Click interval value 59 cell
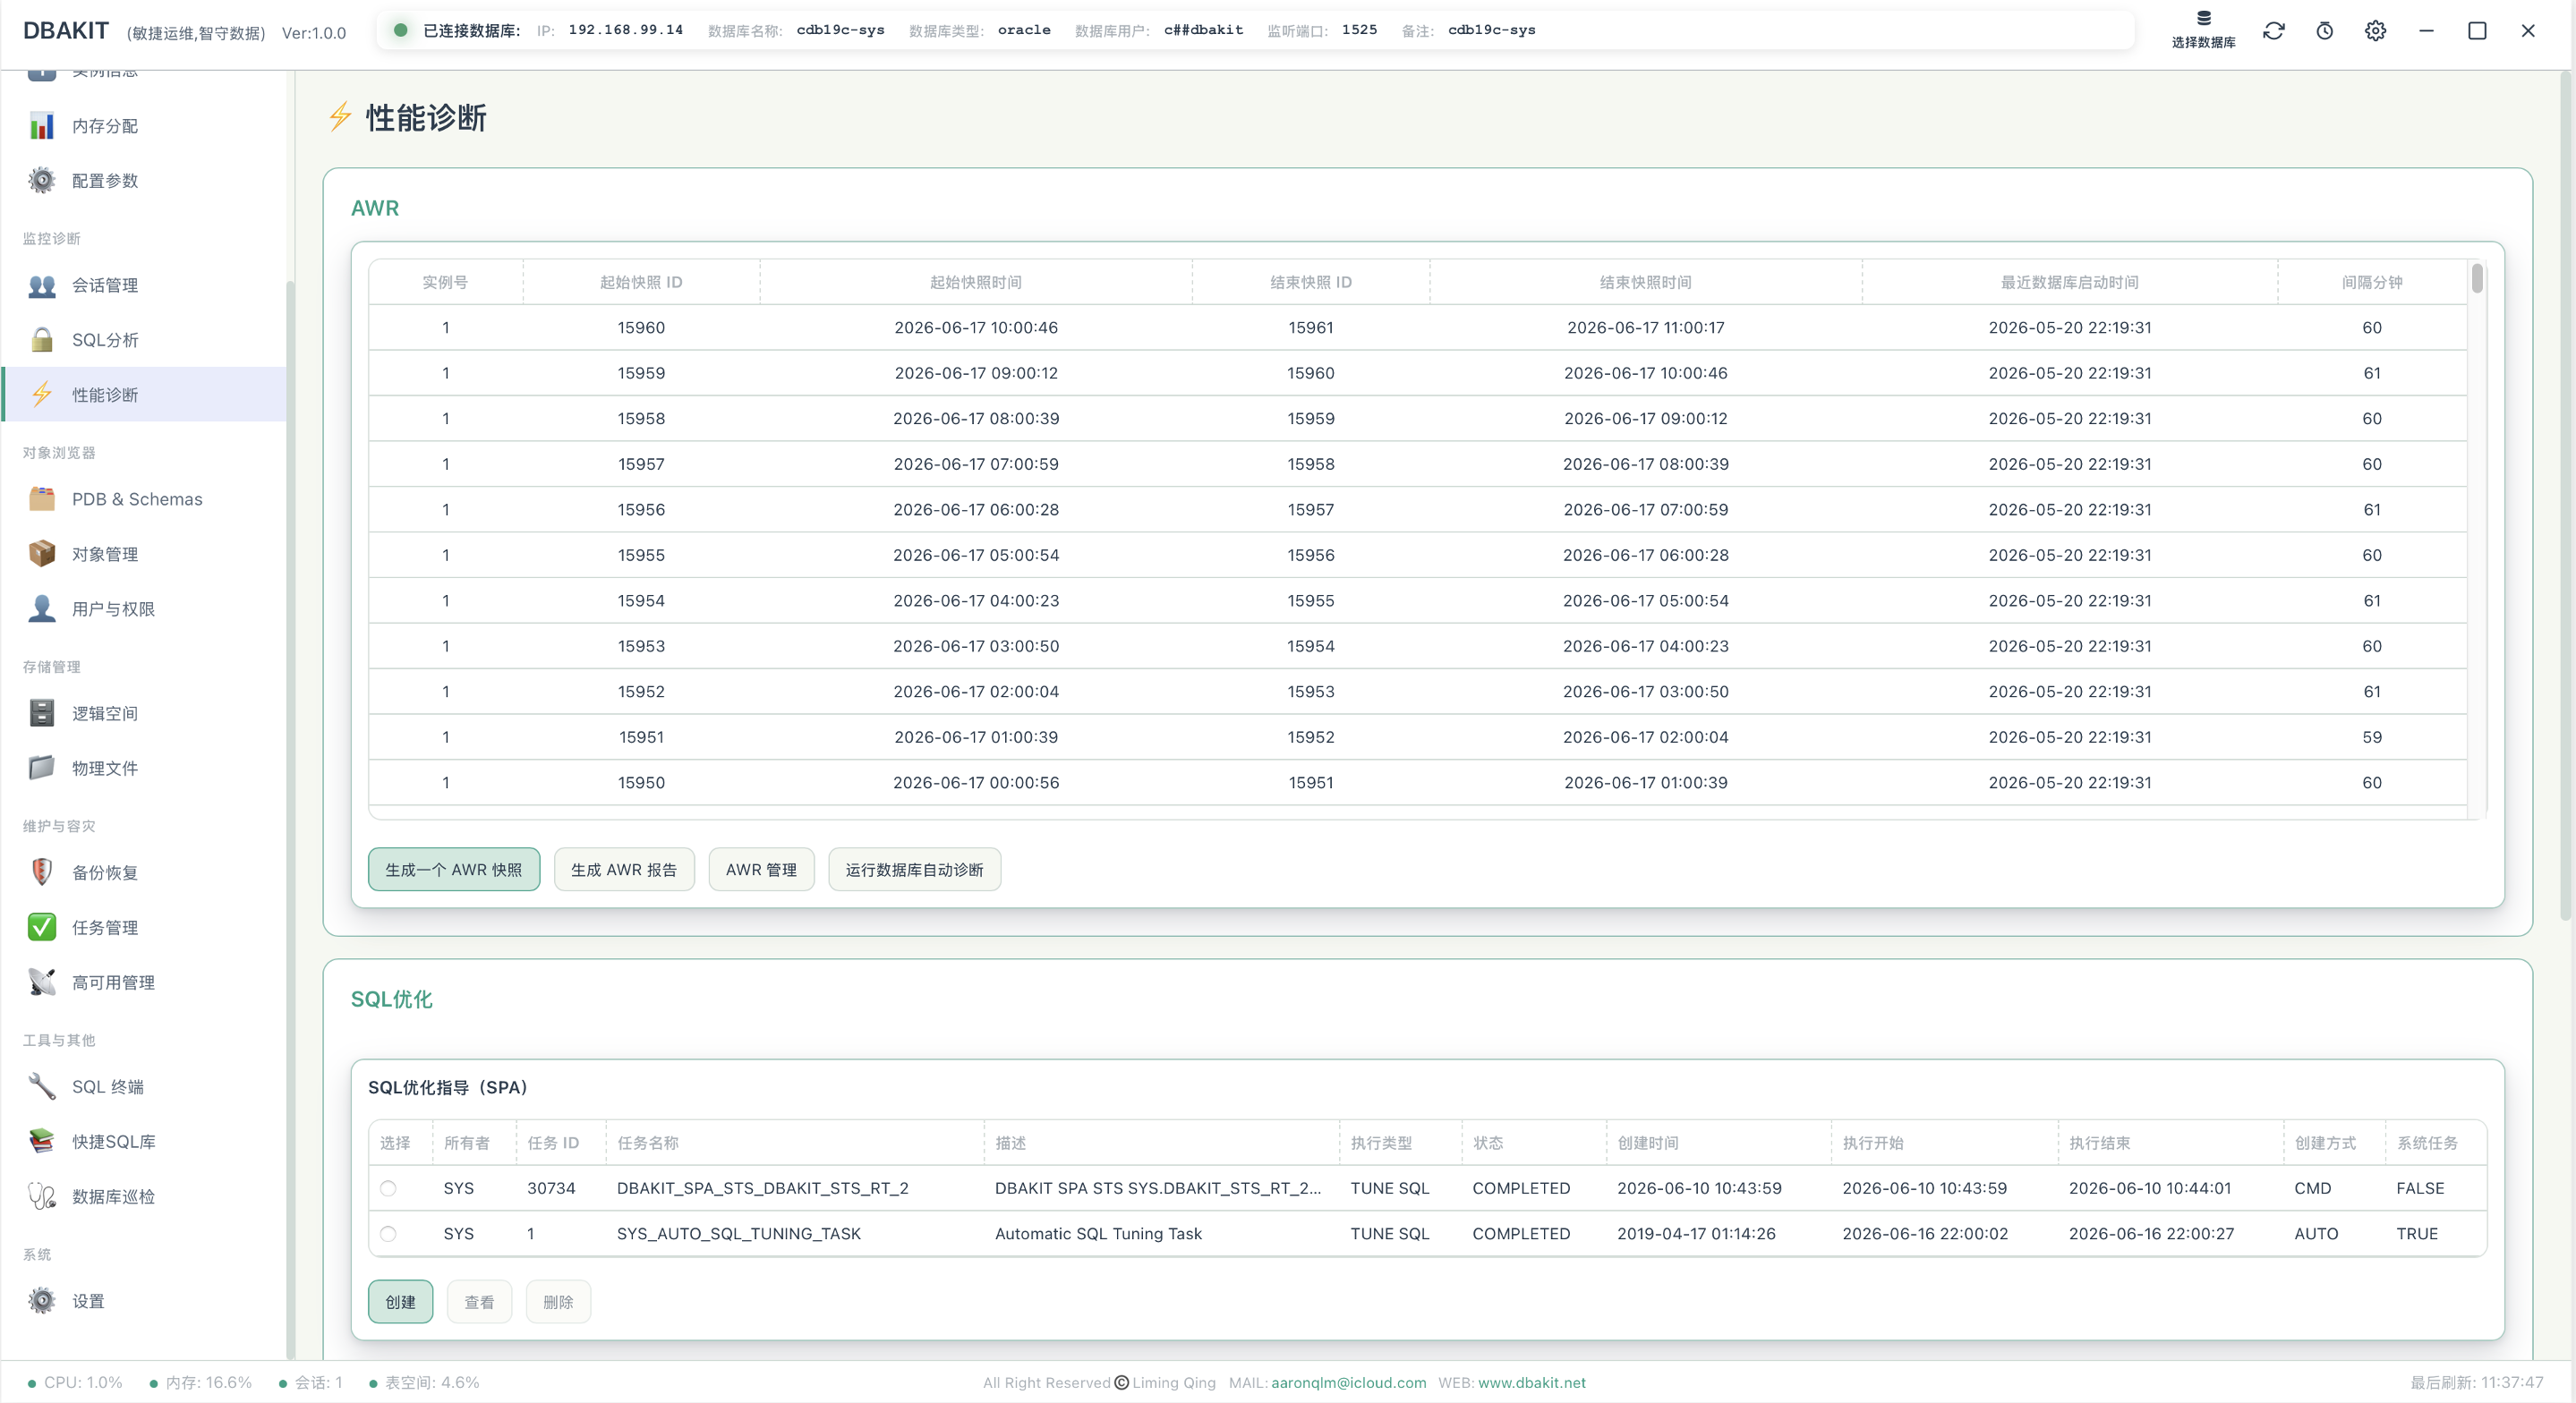This screenshot has height=1403, width=2576. coord(2372,737)
